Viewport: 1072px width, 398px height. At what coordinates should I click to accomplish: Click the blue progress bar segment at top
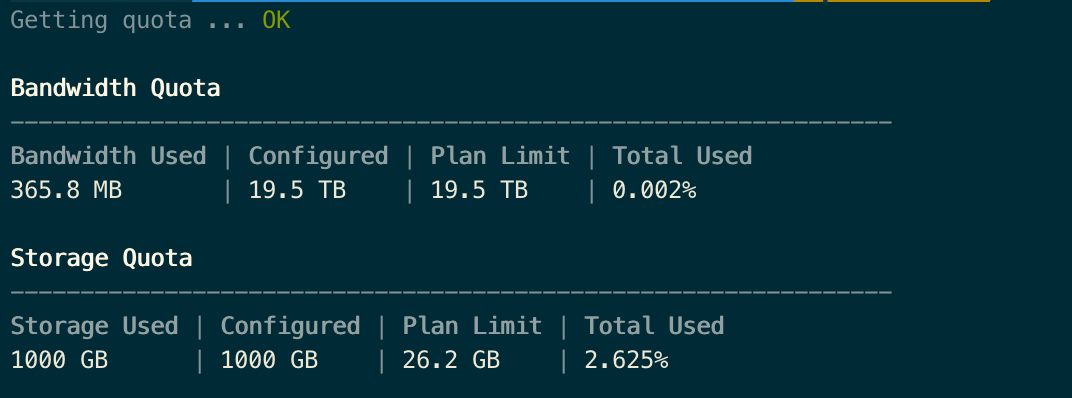click(493, 1)
